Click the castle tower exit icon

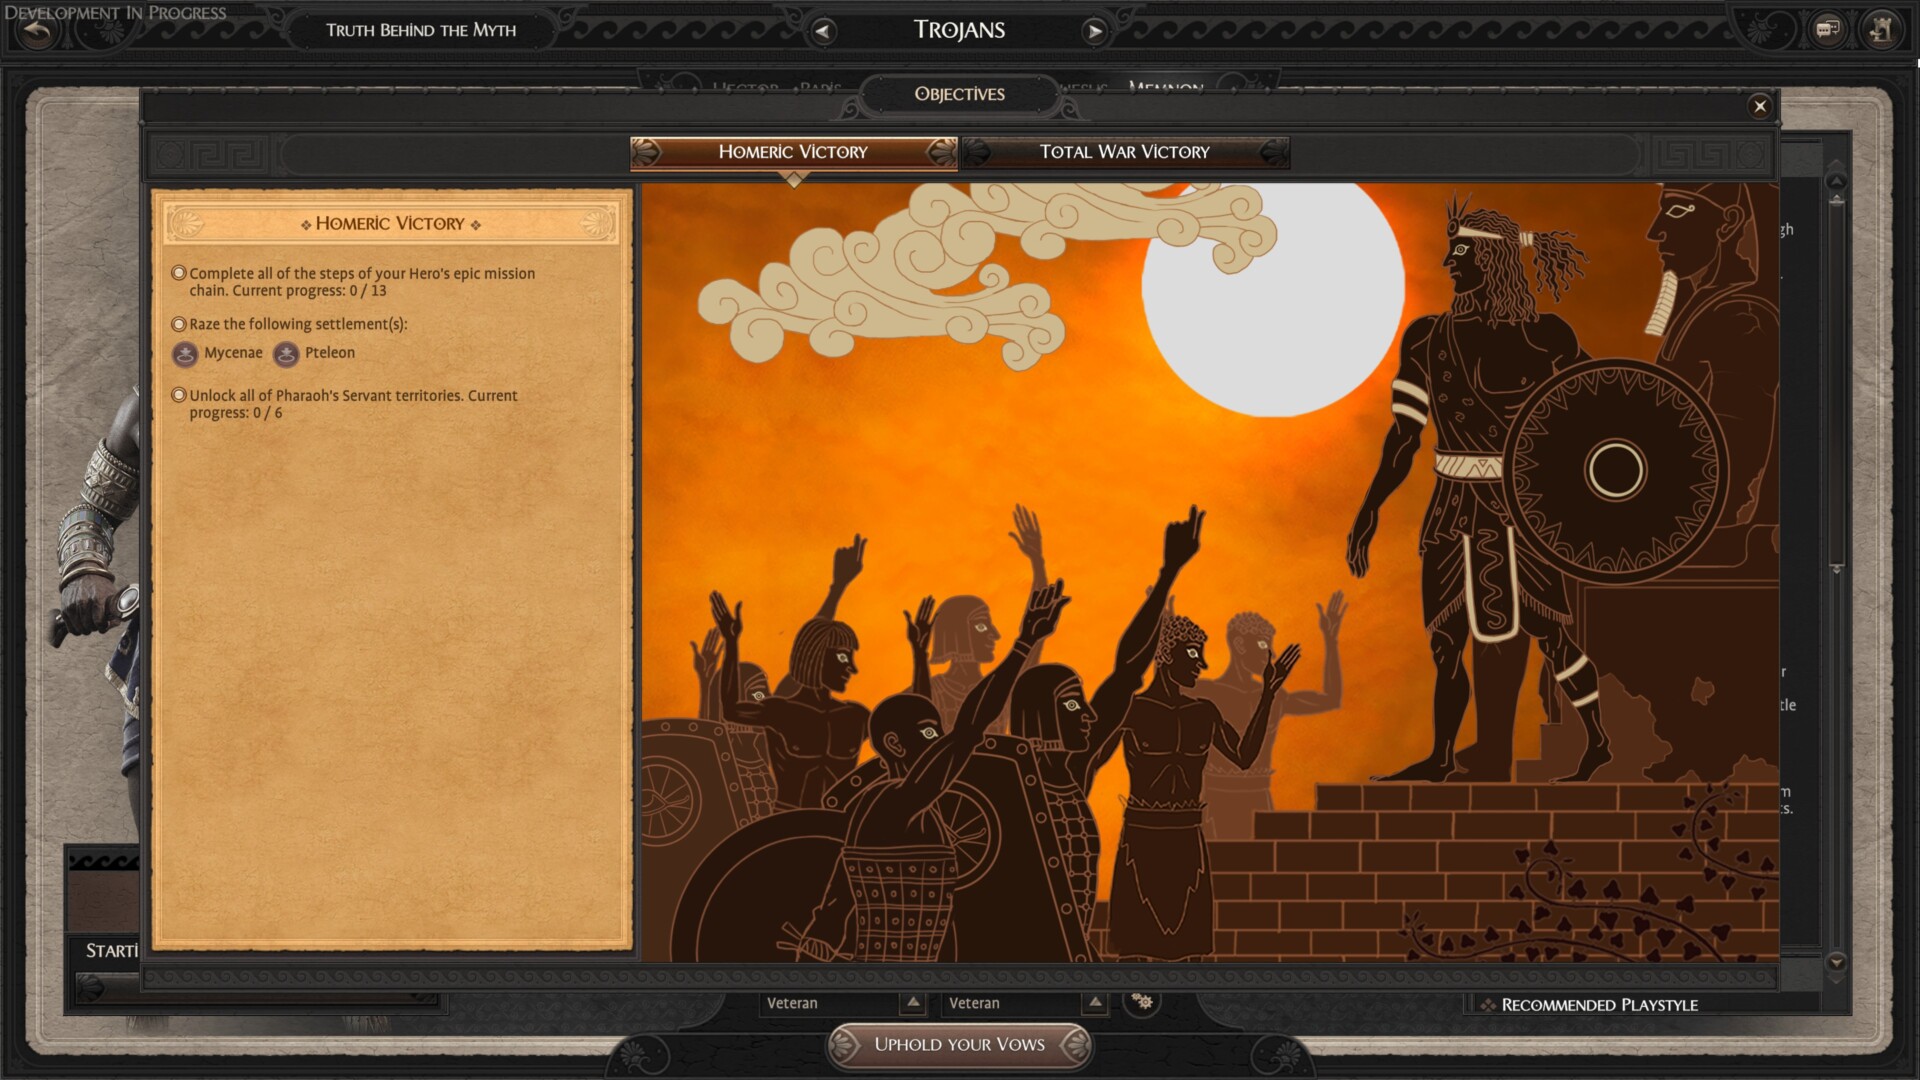coord(1880,30)
